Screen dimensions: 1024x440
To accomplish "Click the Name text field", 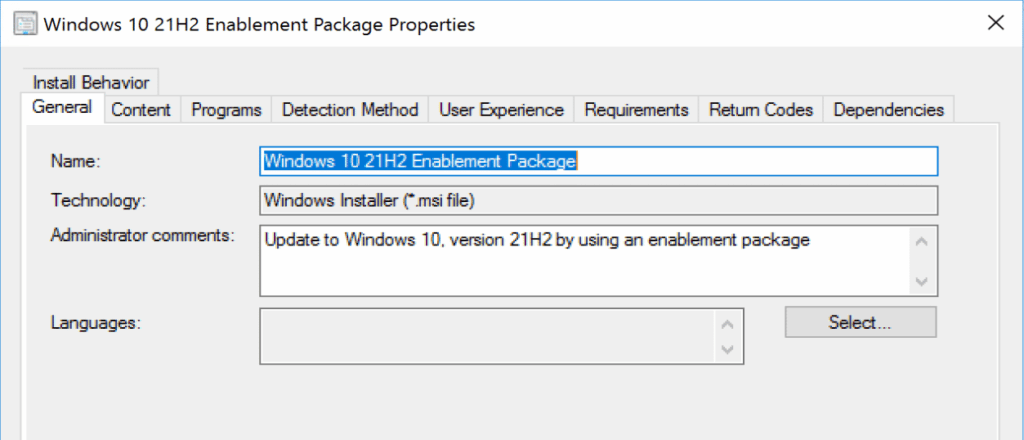I will pos(598,161).
